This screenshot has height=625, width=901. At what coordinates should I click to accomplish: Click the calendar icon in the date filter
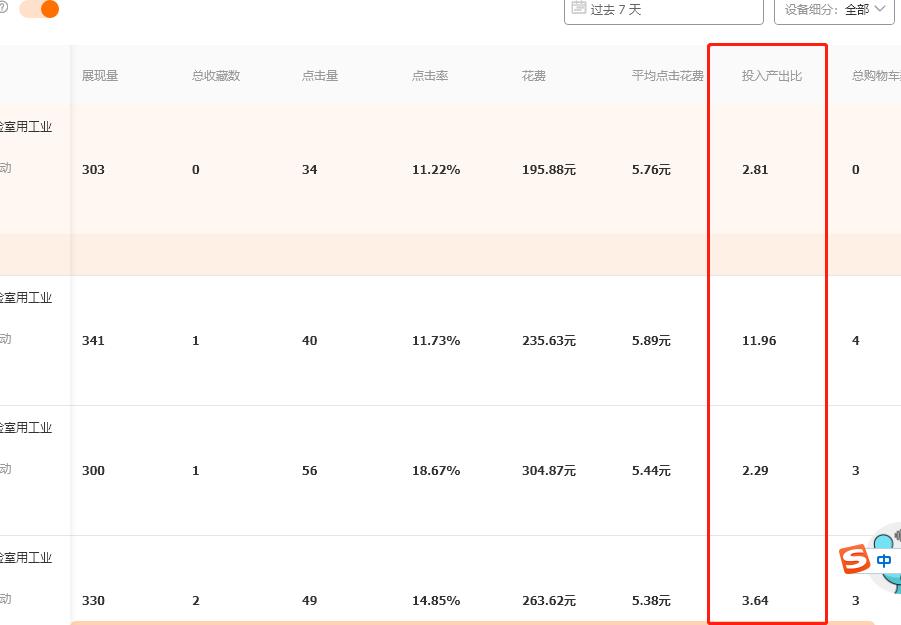pos(578,8)
